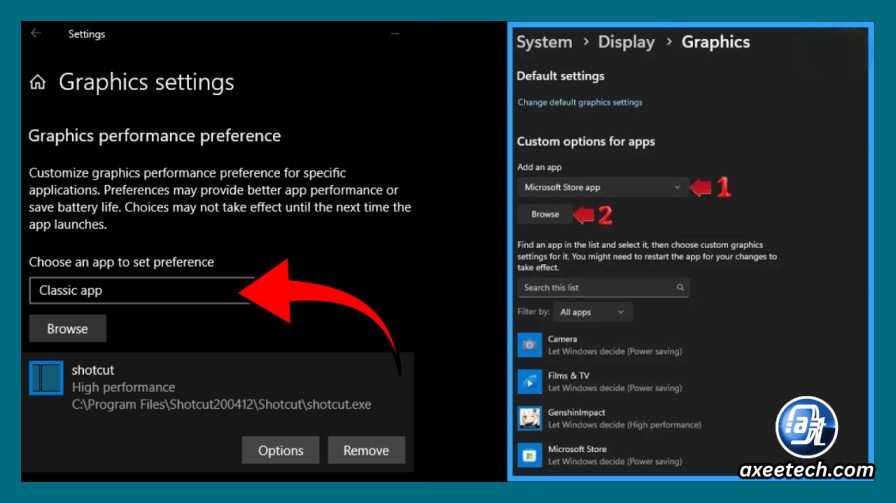896x503 pixels.
Task: Click Graphics performance preference heading
Action: (154, 136)
